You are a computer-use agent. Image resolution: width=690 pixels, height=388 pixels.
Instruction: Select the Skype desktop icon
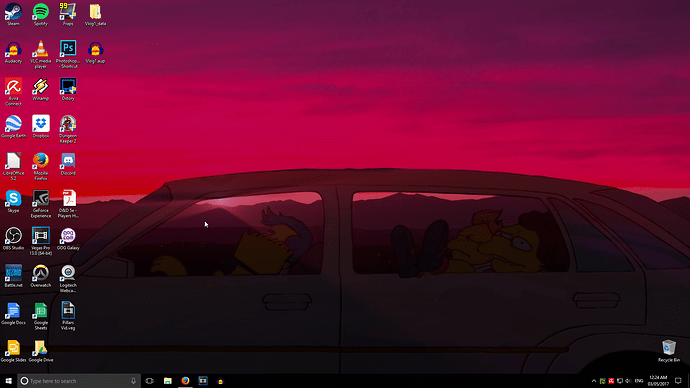click(x=13, y=202)
